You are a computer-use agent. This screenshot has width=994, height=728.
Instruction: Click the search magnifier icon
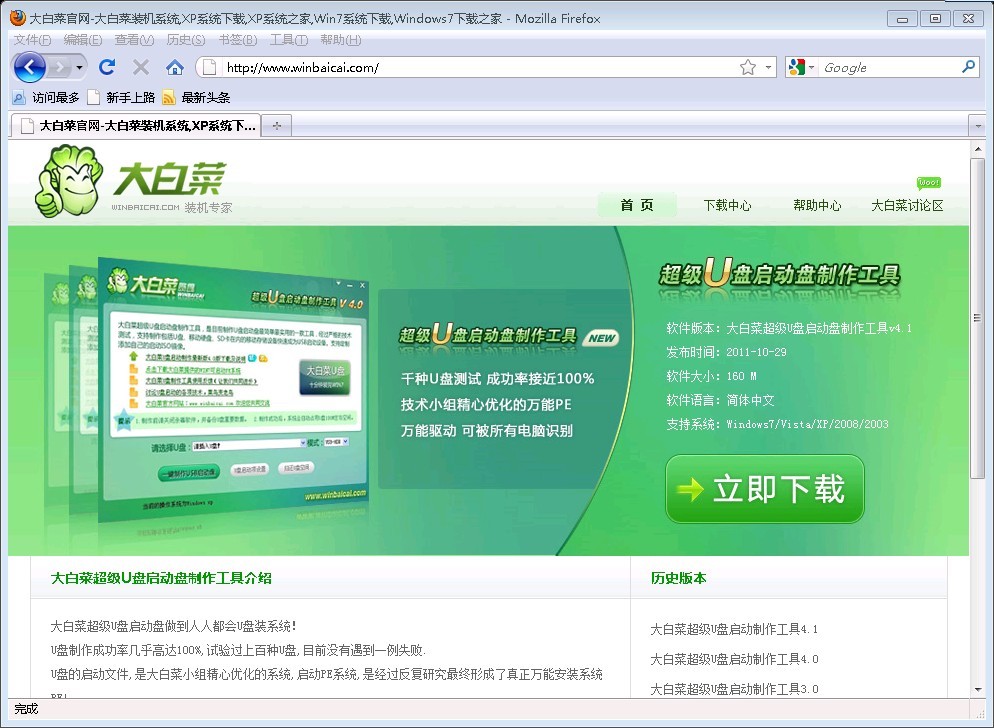[968, 67]
